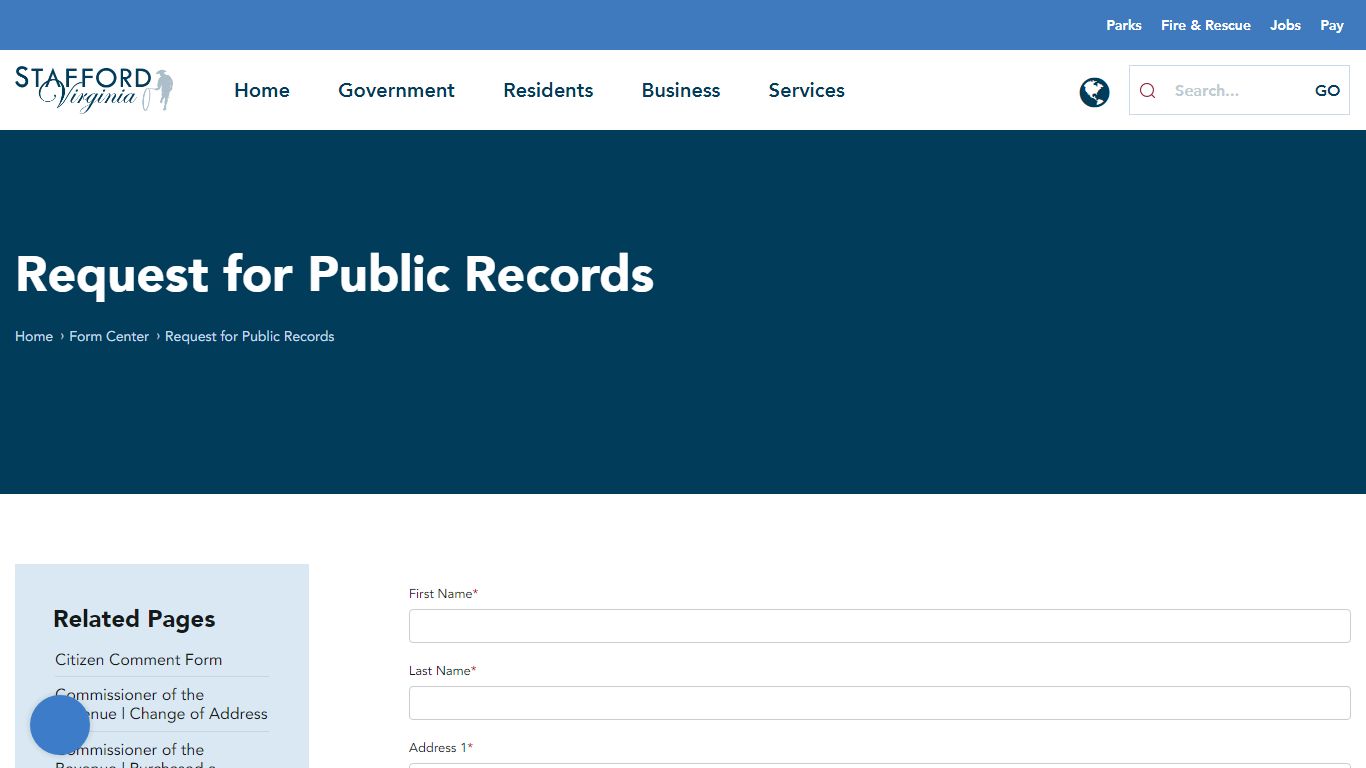
Task: Open the Business menu
Action: [681, 90]
